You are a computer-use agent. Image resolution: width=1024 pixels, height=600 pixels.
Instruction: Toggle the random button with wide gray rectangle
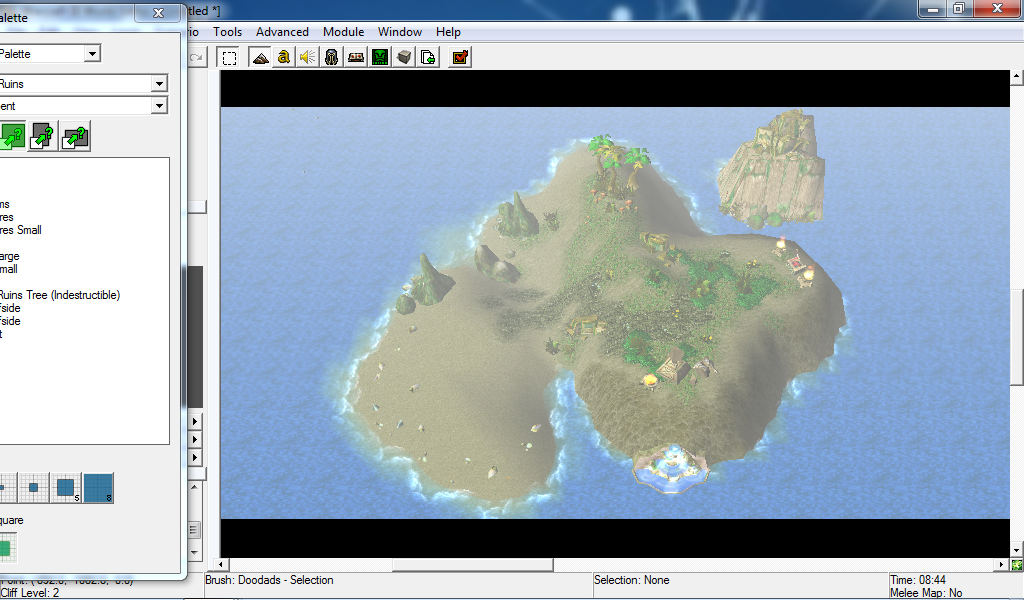click(75, 136)
